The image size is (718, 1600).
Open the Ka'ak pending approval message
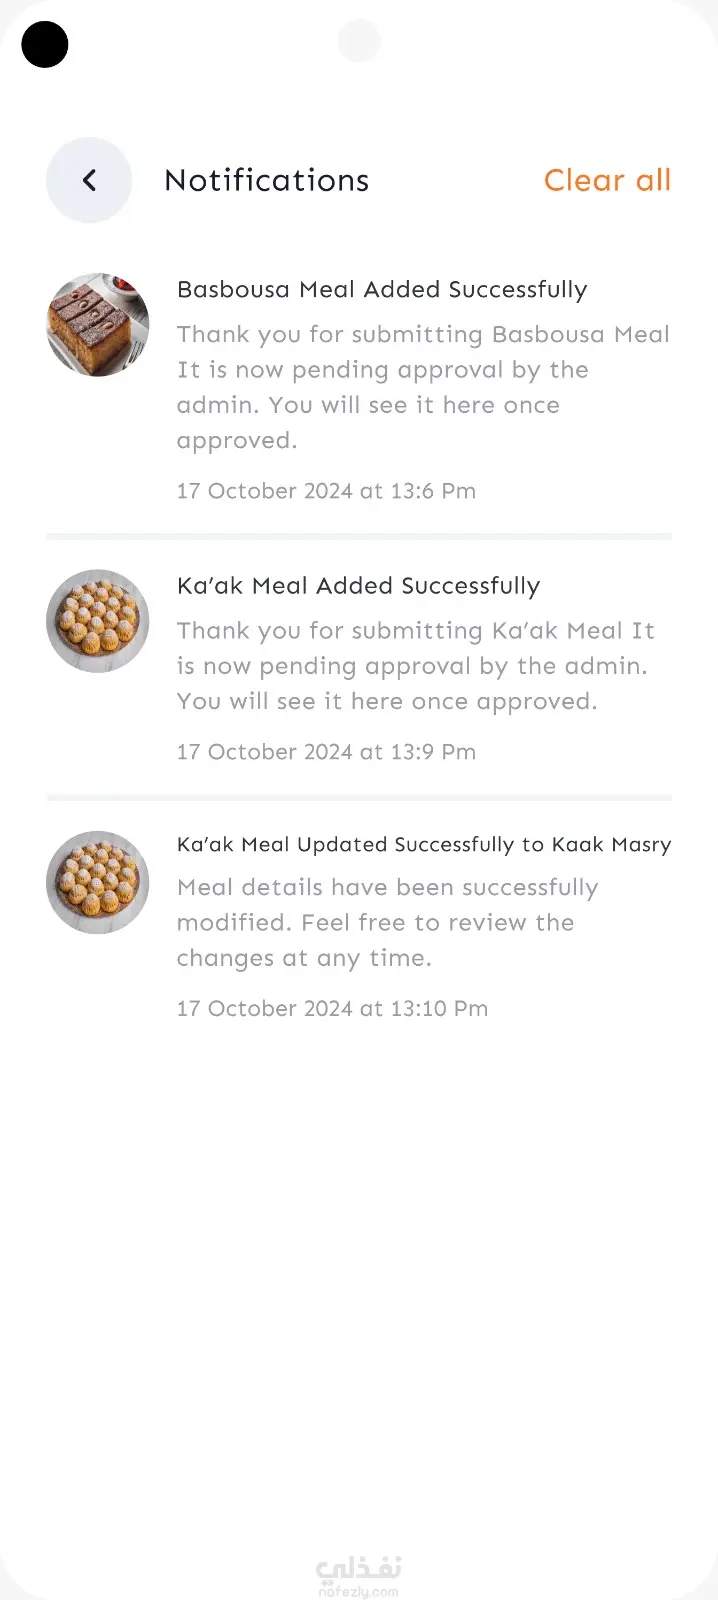(x=415, y=666)
